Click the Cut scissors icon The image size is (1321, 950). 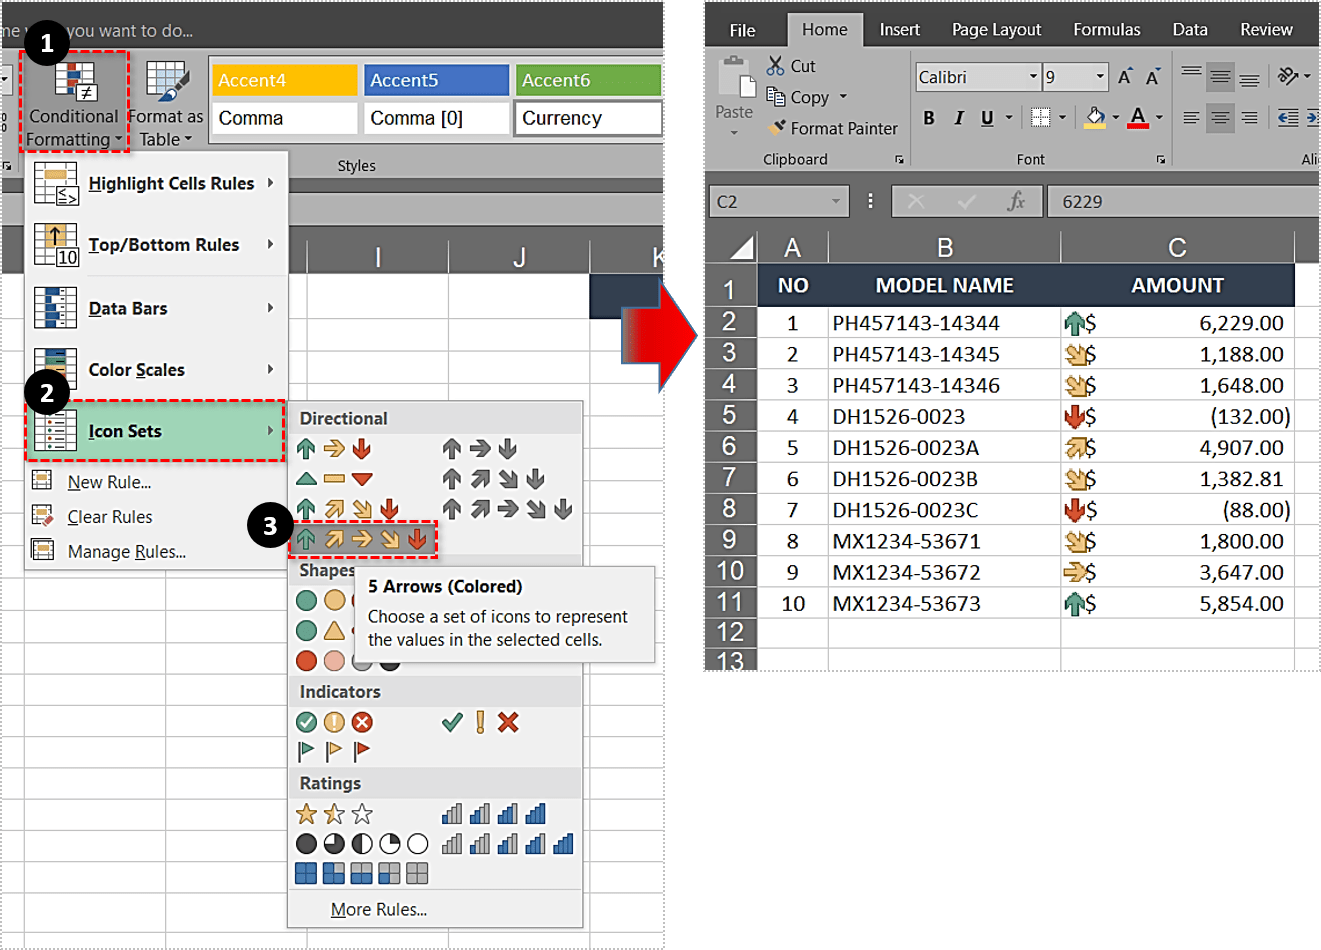tap(776, 66)
